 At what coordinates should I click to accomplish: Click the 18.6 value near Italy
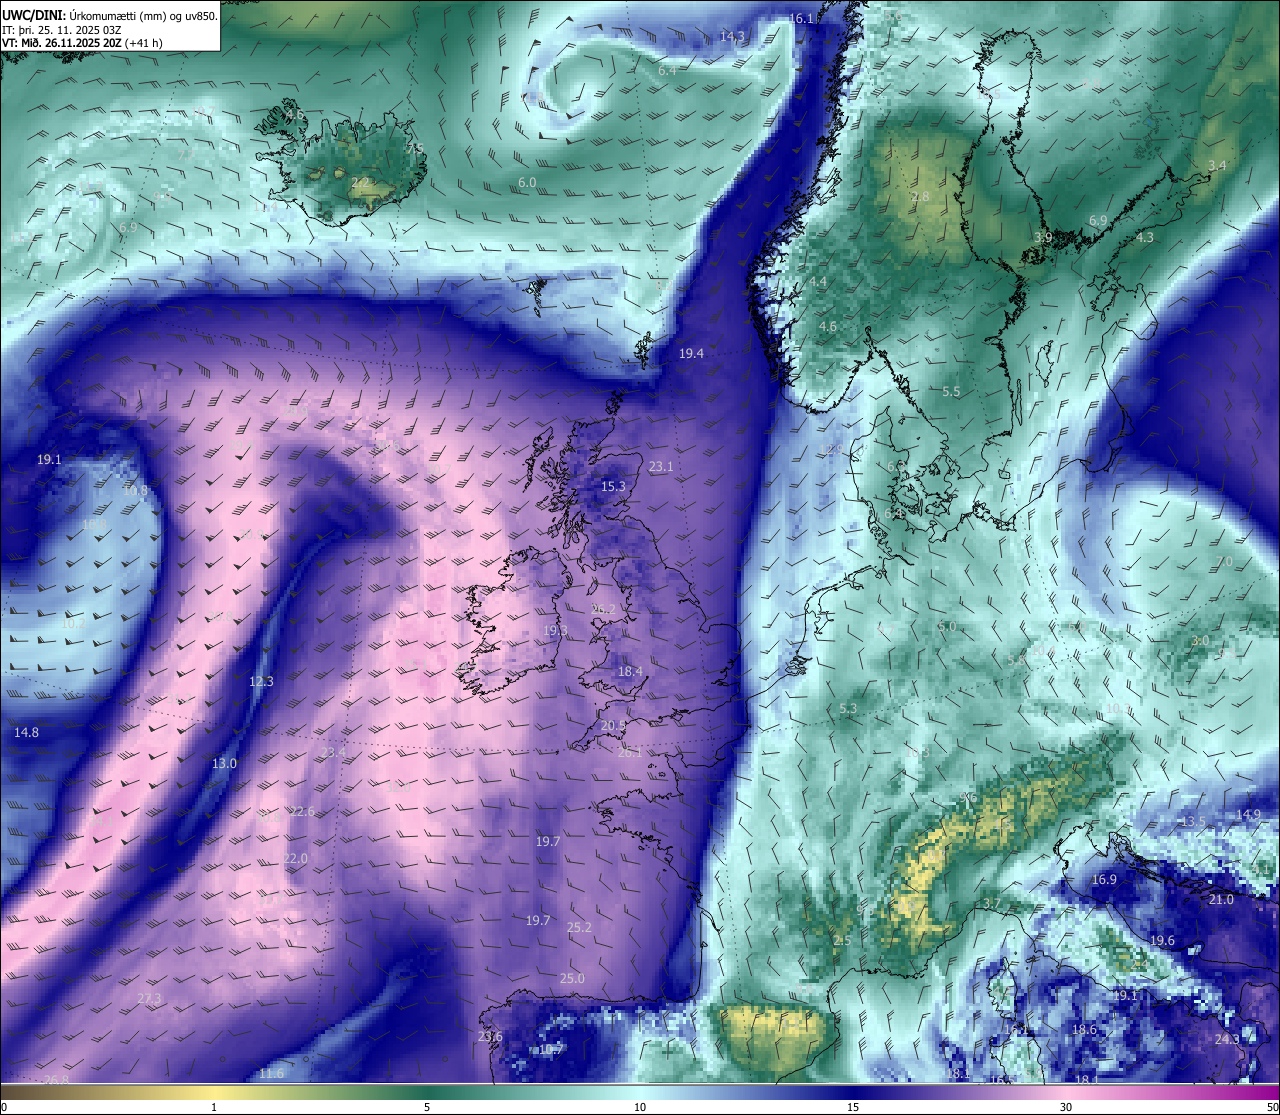(1084, 1030)
